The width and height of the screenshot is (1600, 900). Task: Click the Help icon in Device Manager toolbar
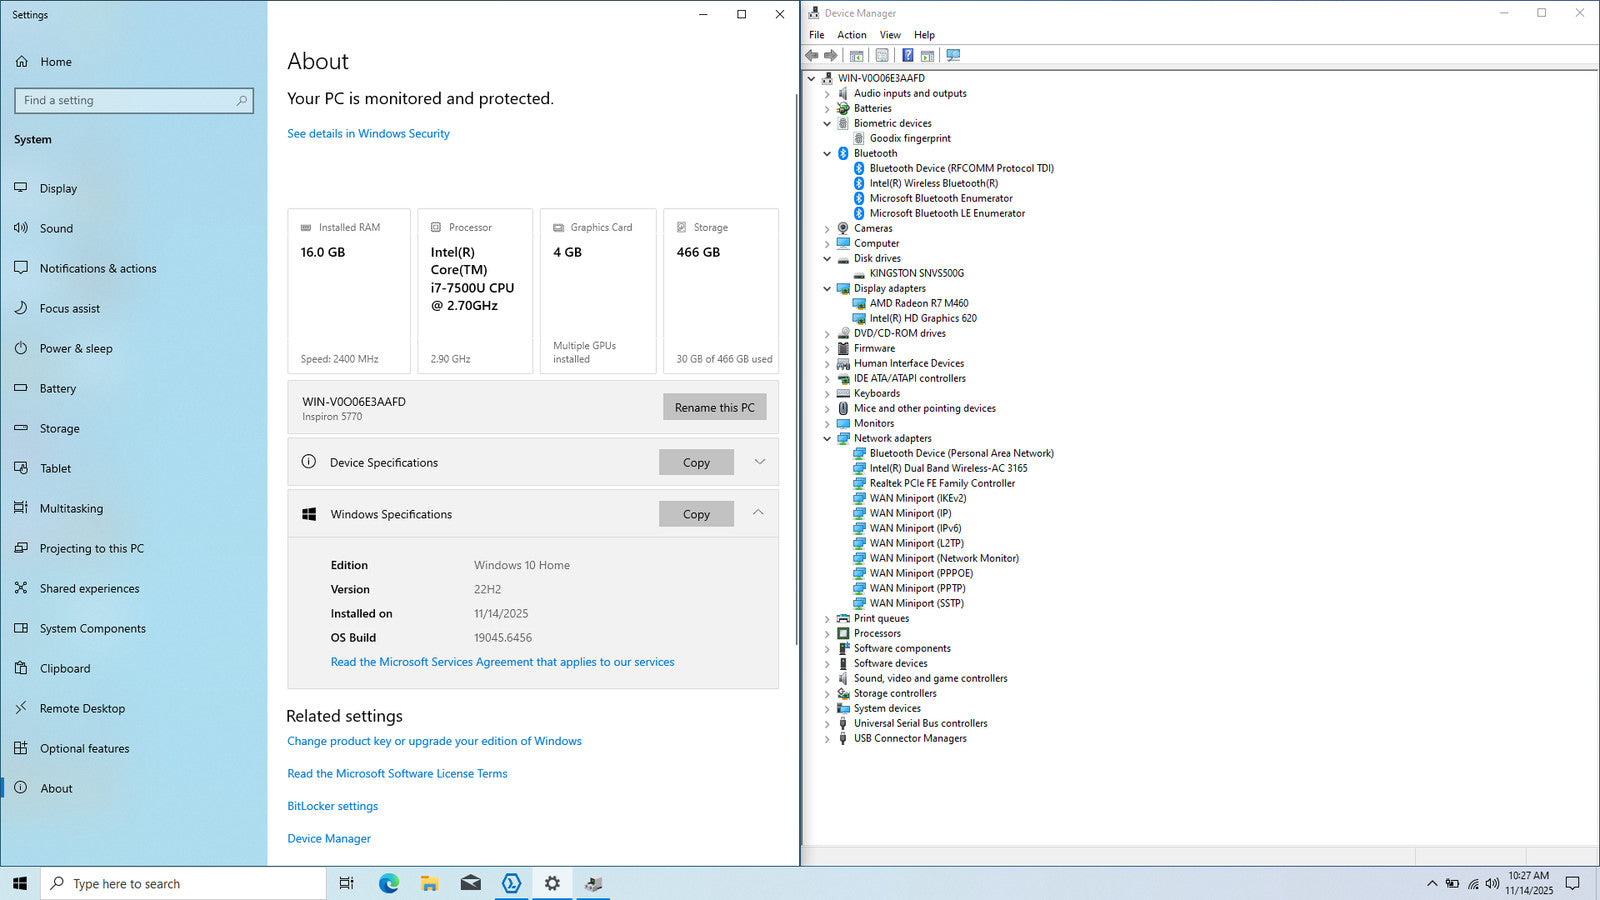[907, 56]
